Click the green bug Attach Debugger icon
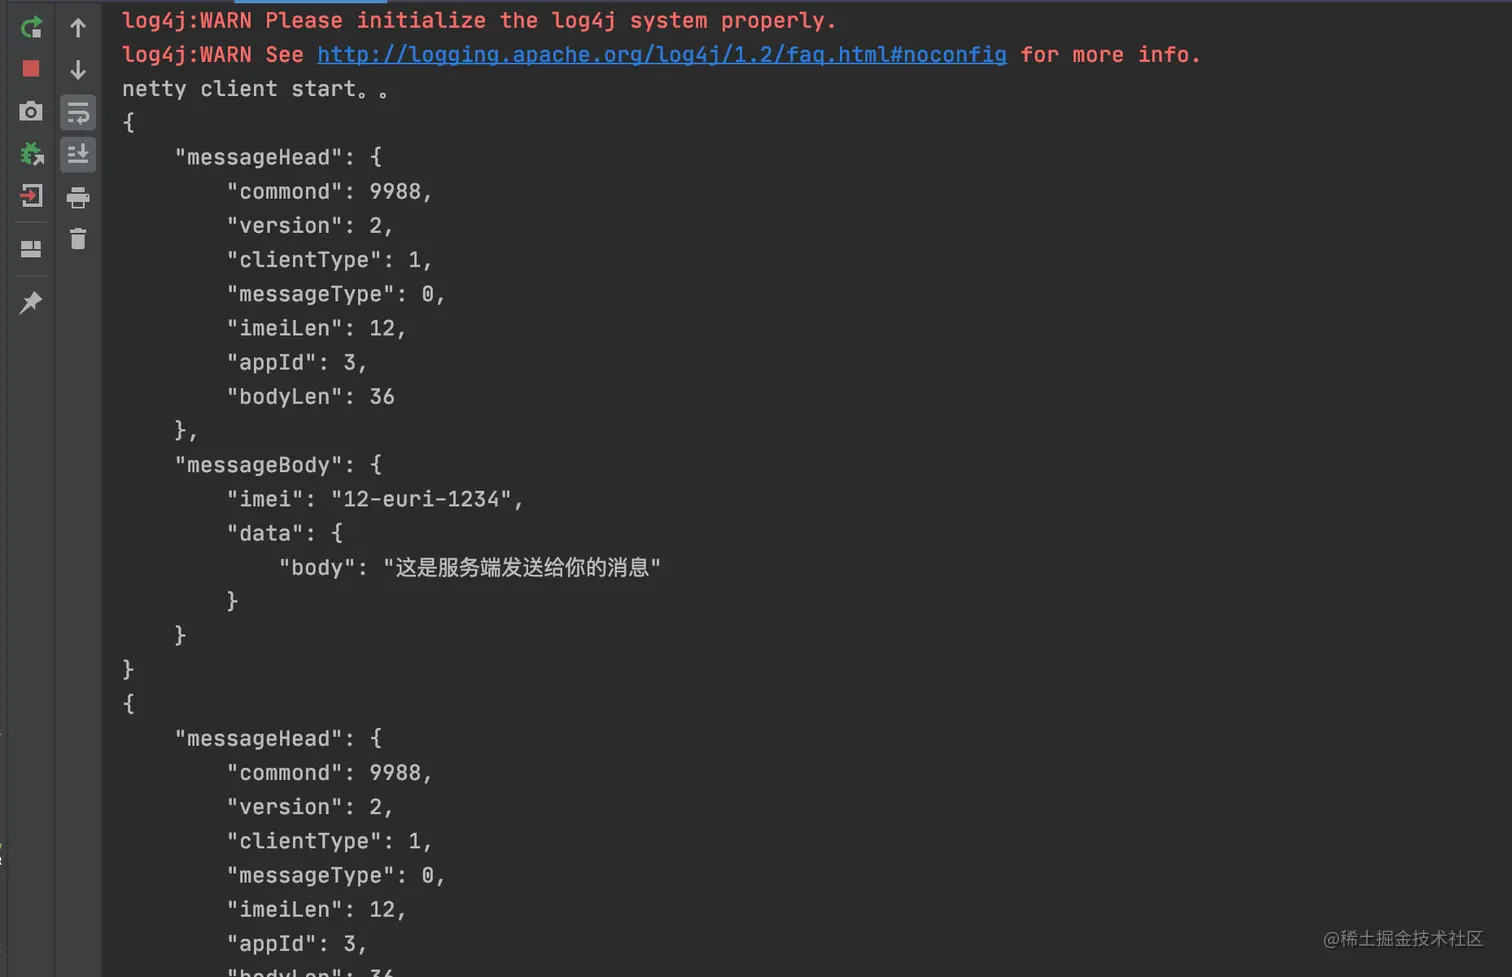 click(31, 154)
